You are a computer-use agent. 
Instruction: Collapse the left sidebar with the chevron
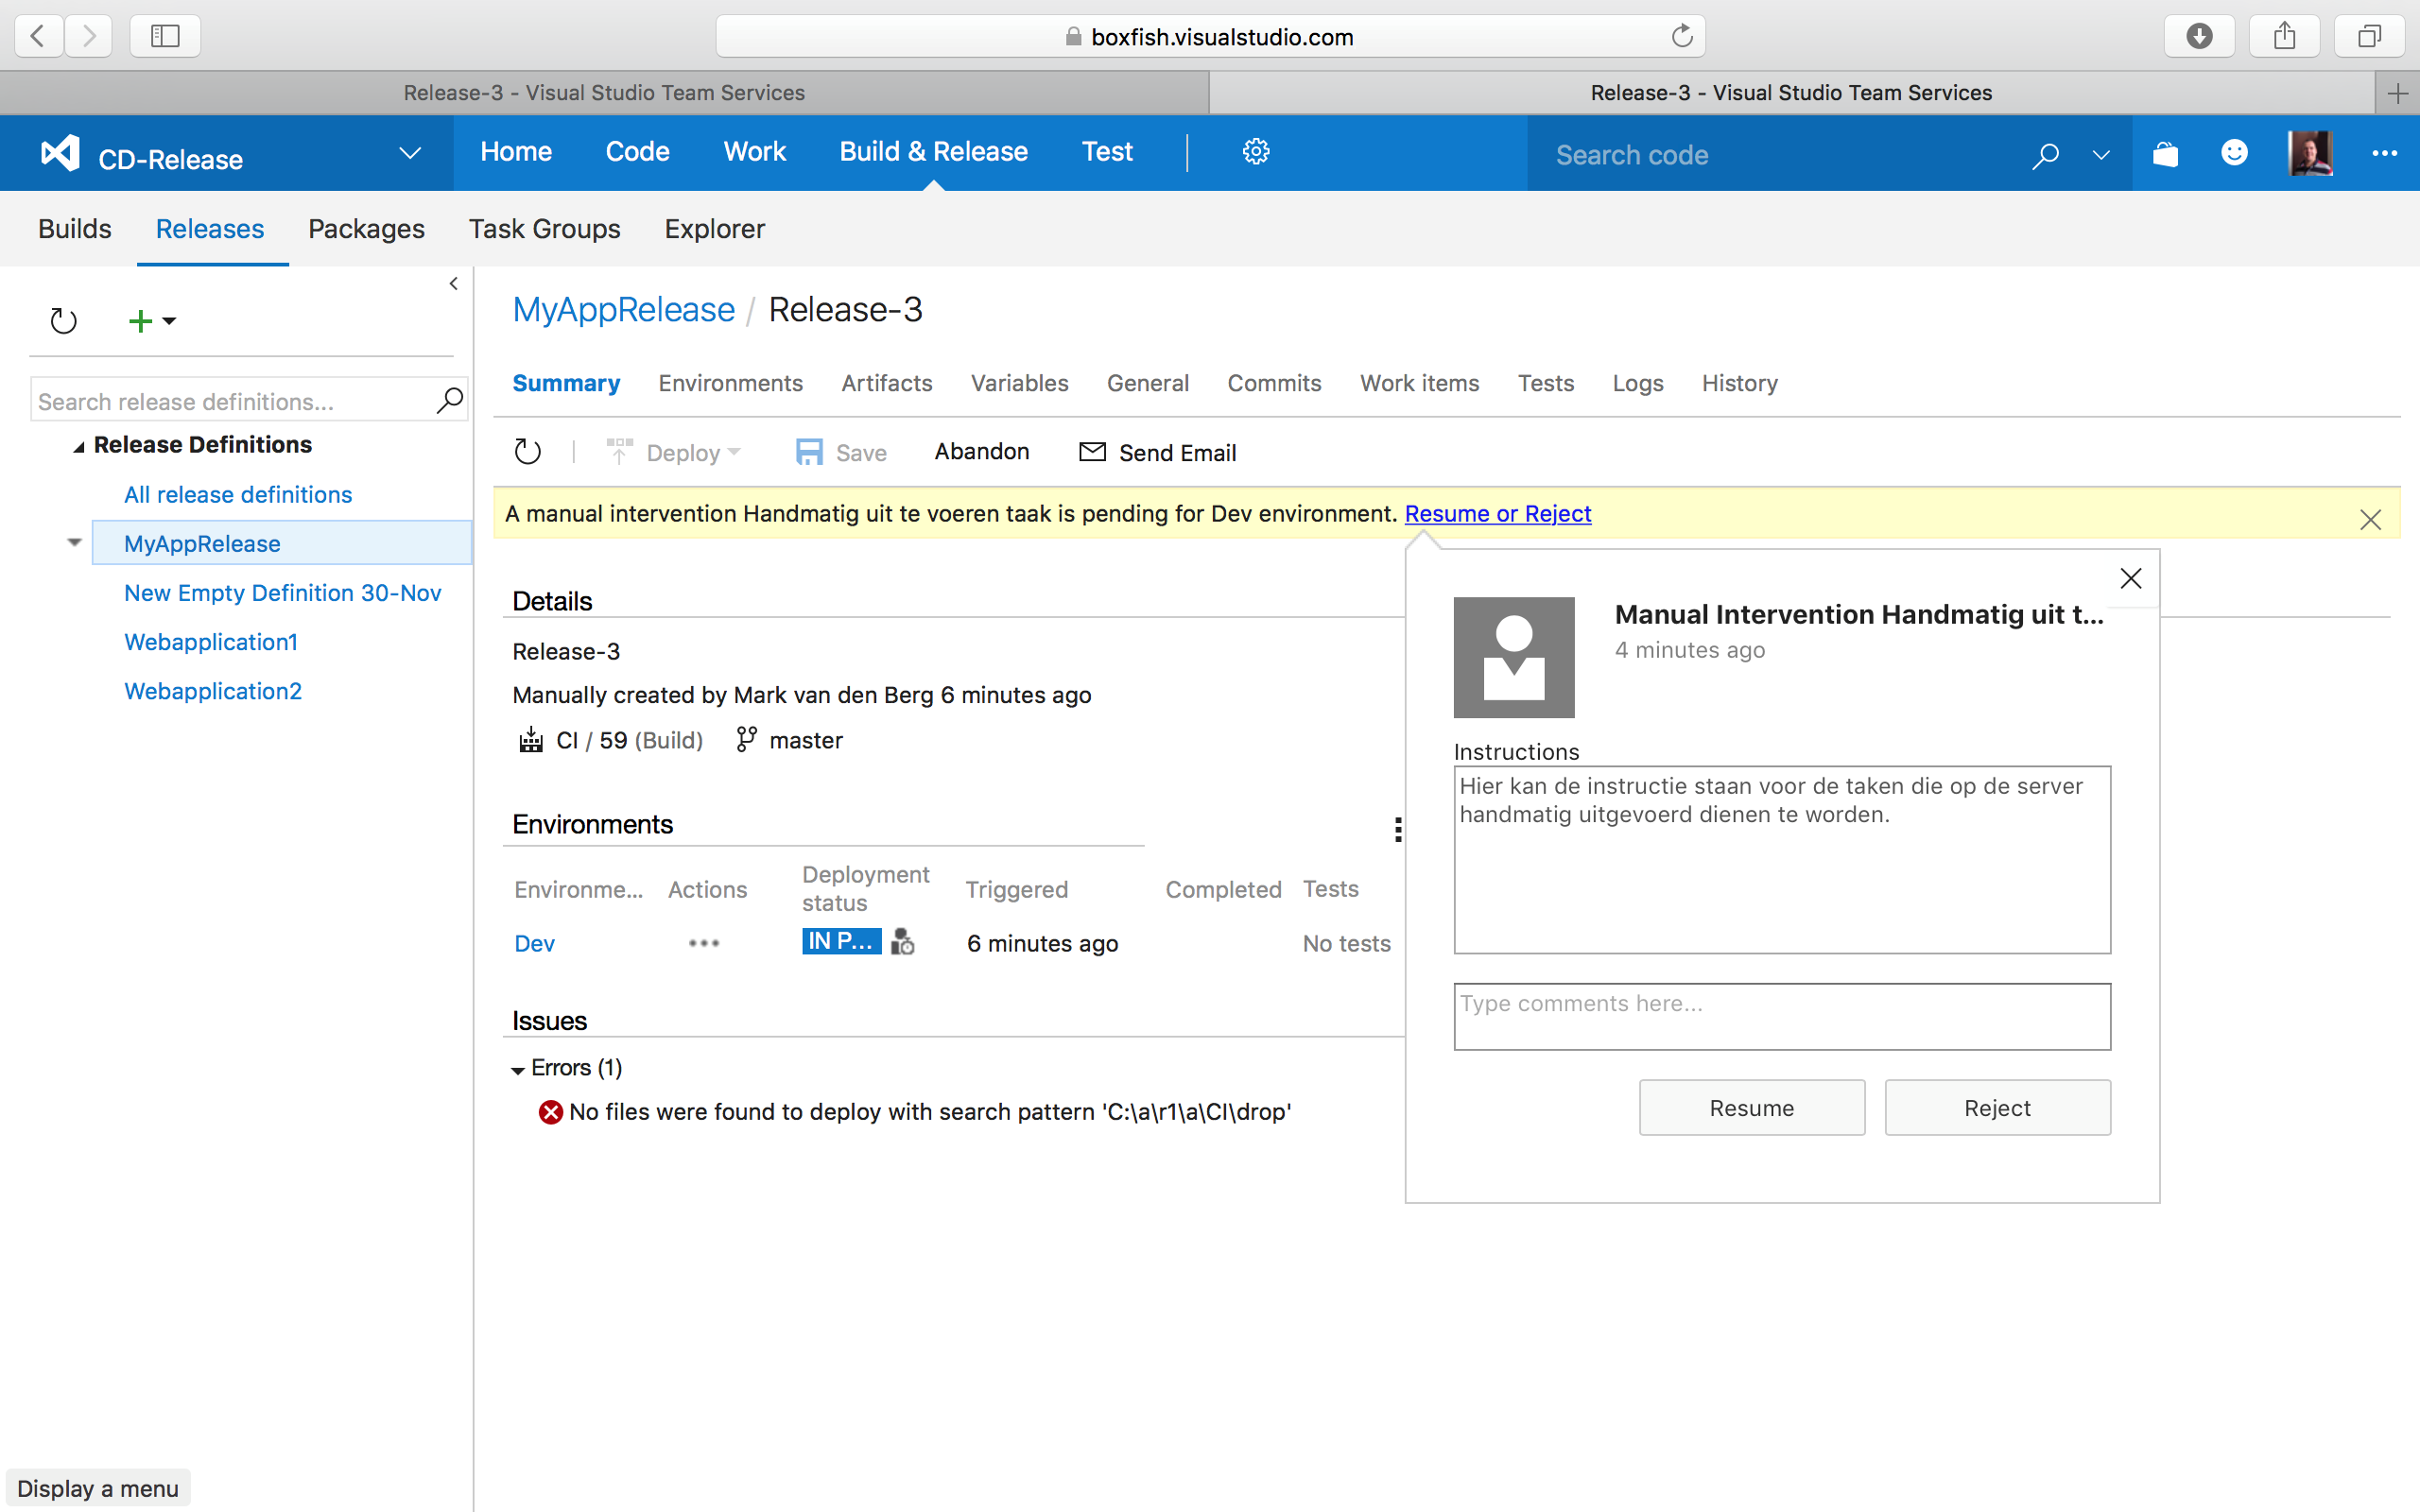452,284
